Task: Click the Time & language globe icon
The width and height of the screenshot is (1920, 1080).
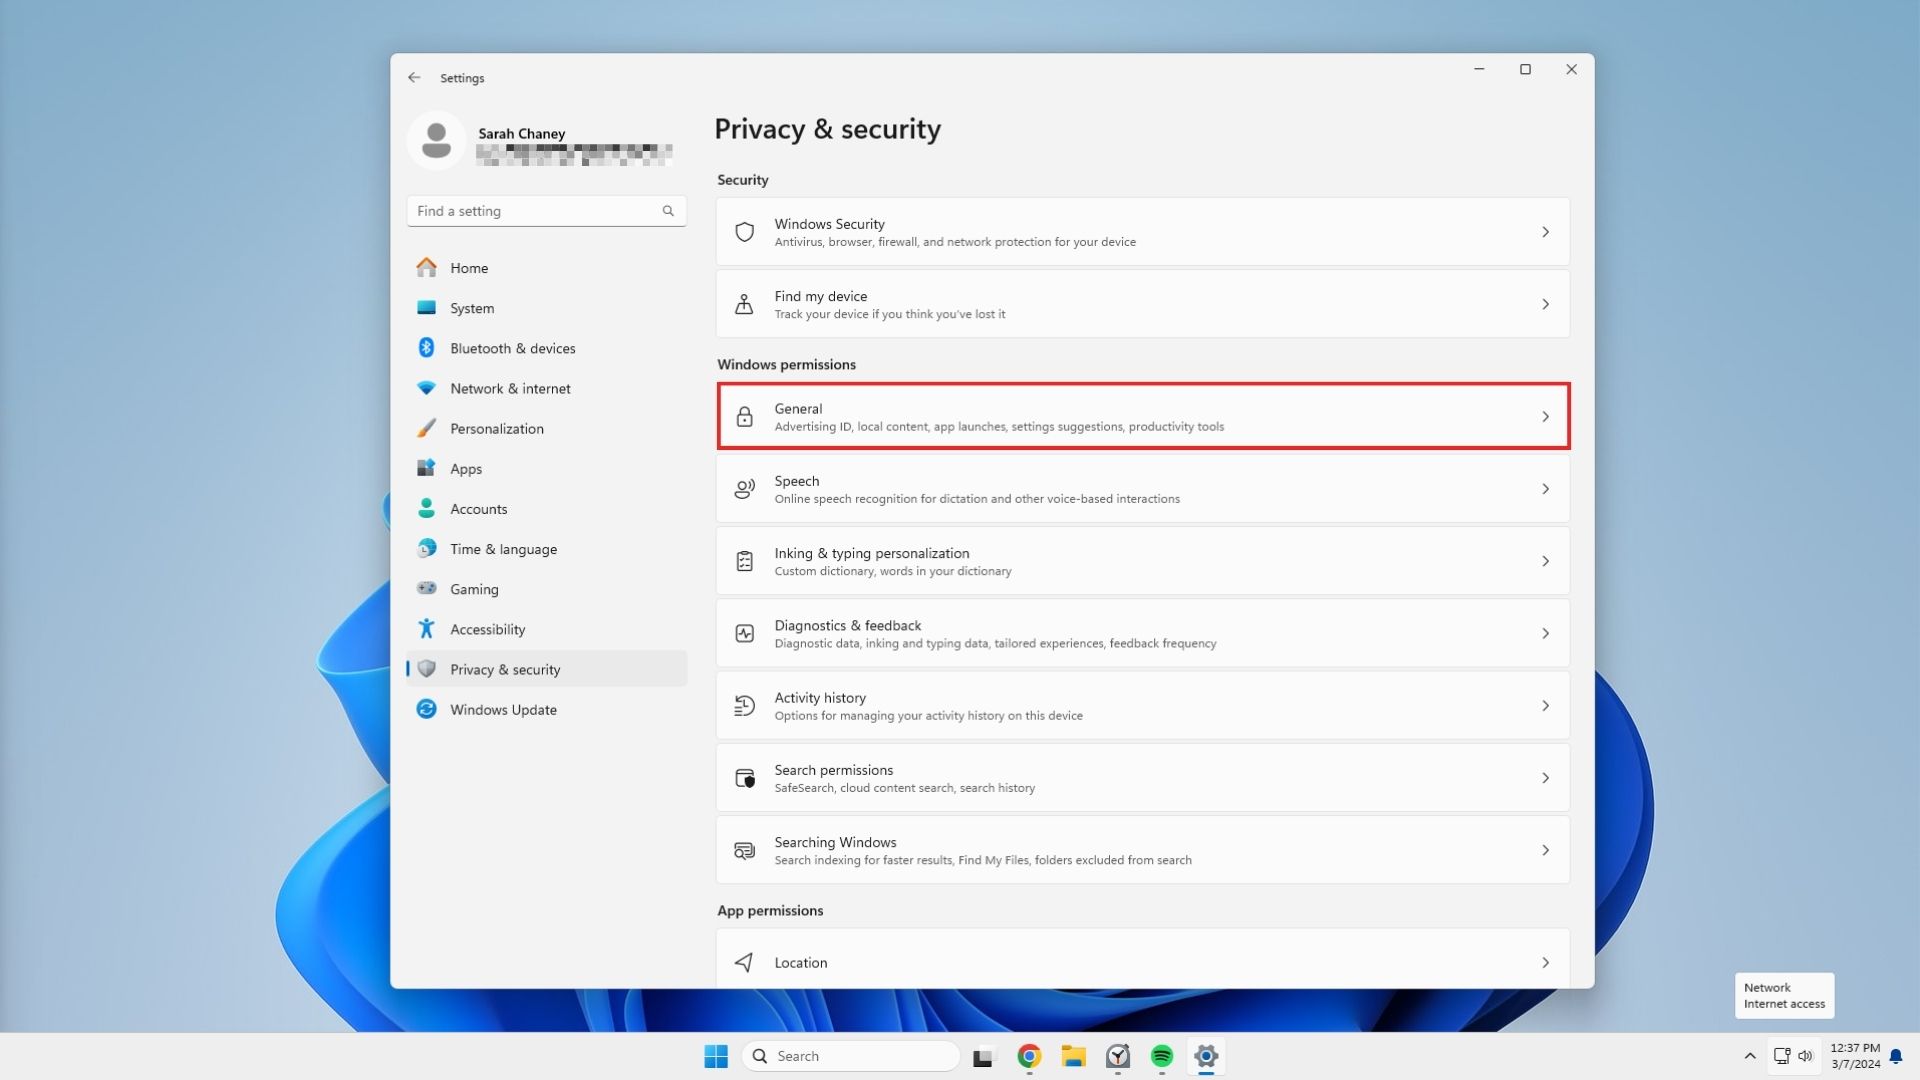Action: pyautogui.click(x=427, y=549)
